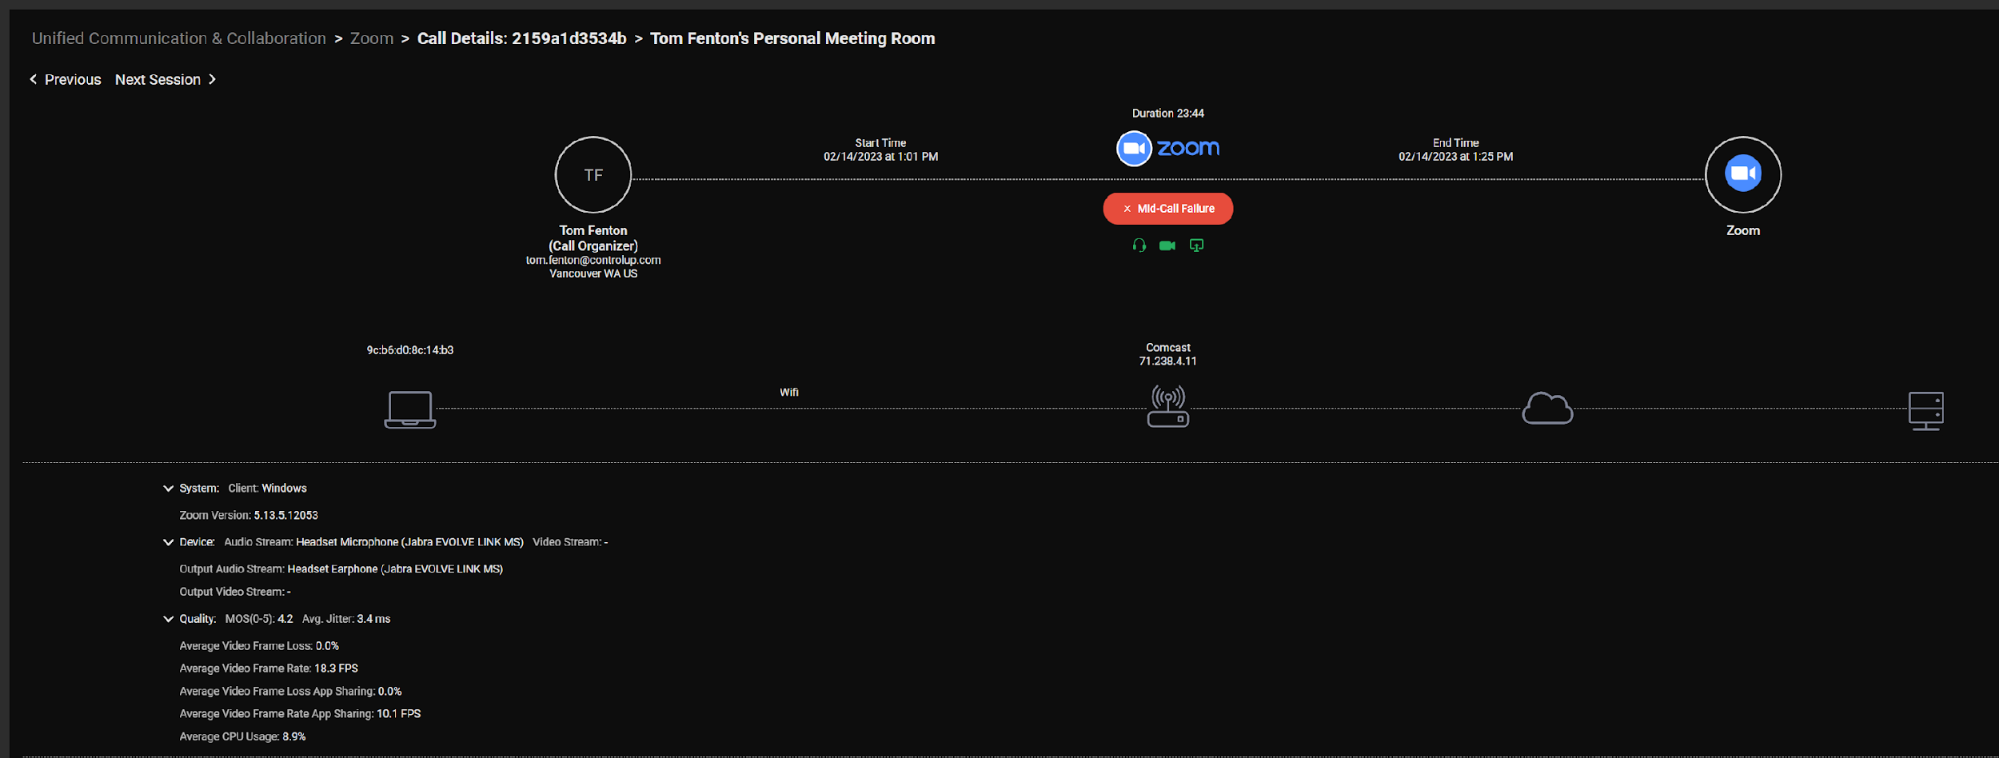Click the Comcast wireless router icon
This screenshot has height=759, width=1999.
[1168, 406]
